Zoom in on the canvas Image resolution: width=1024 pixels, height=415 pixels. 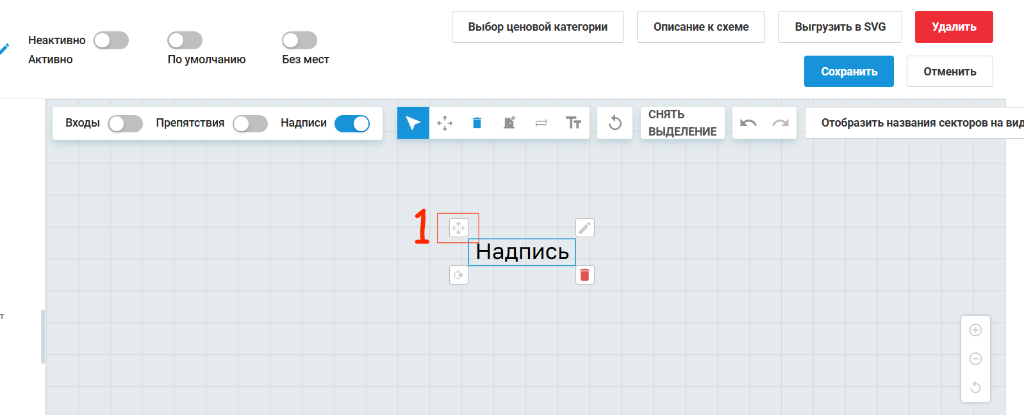(x=976, y=330)
